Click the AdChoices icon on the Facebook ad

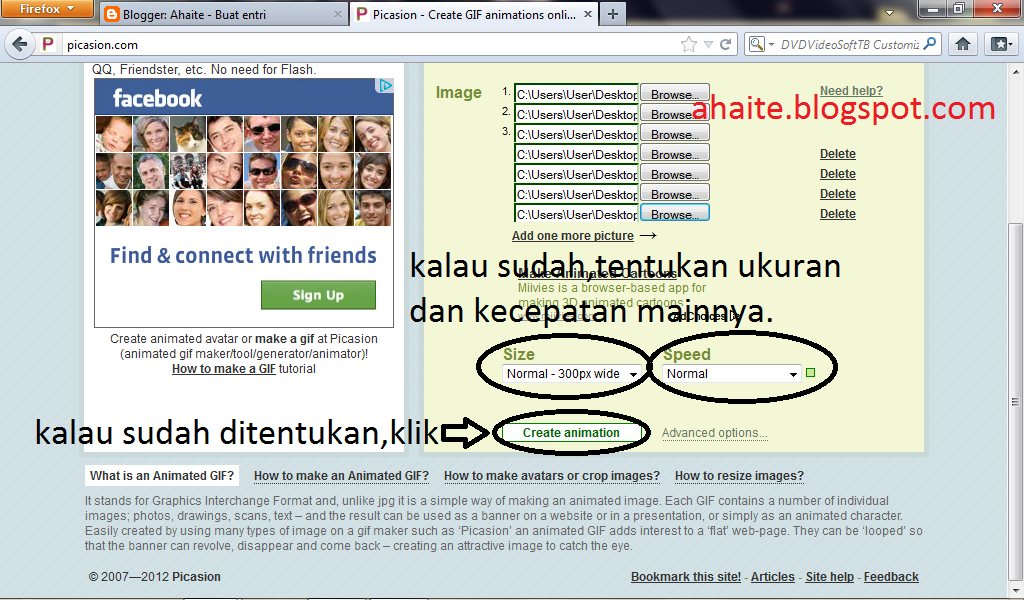(385, 86)
